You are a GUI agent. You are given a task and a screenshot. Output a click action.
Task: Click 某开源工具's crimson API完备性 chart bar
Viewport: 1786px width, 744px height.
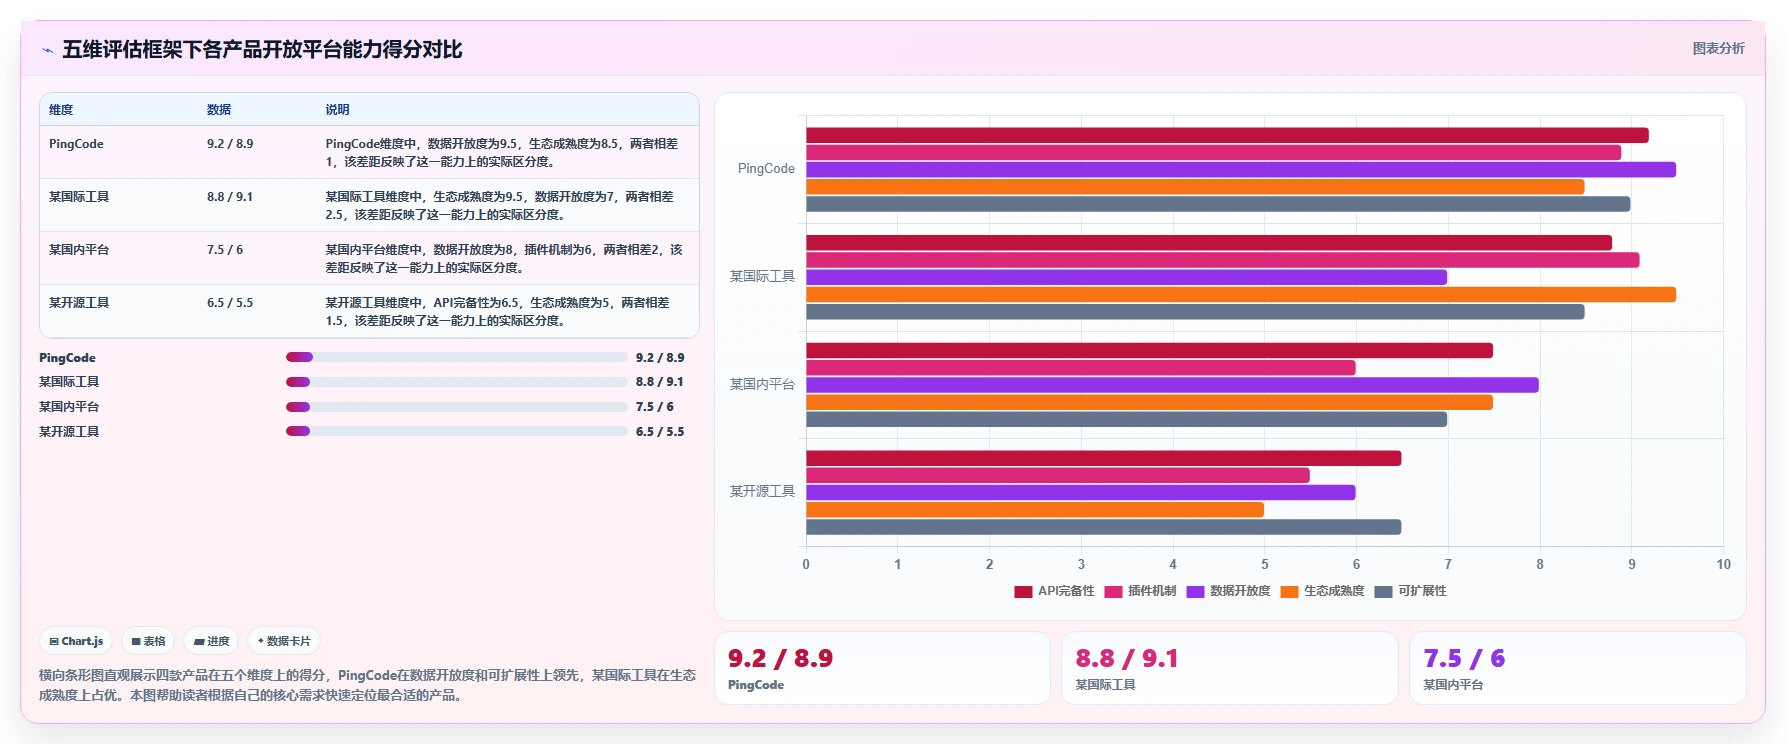click(x=1103, y=458)
